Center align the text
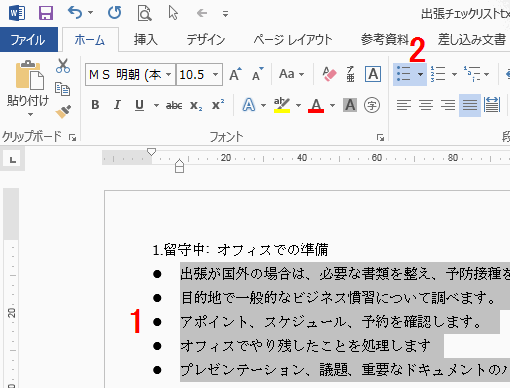Screen dimensions: 510x388 click(x=426, y=105)
